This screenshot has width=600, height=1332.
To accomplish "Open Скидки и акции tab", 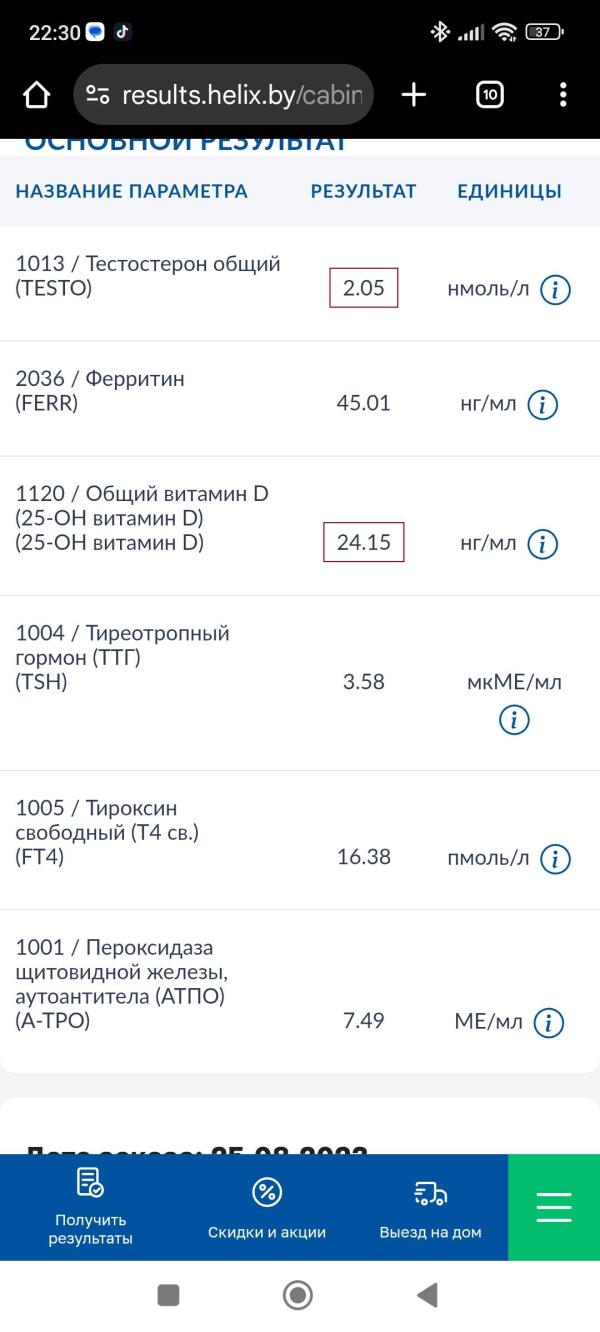I will 267,1207.
